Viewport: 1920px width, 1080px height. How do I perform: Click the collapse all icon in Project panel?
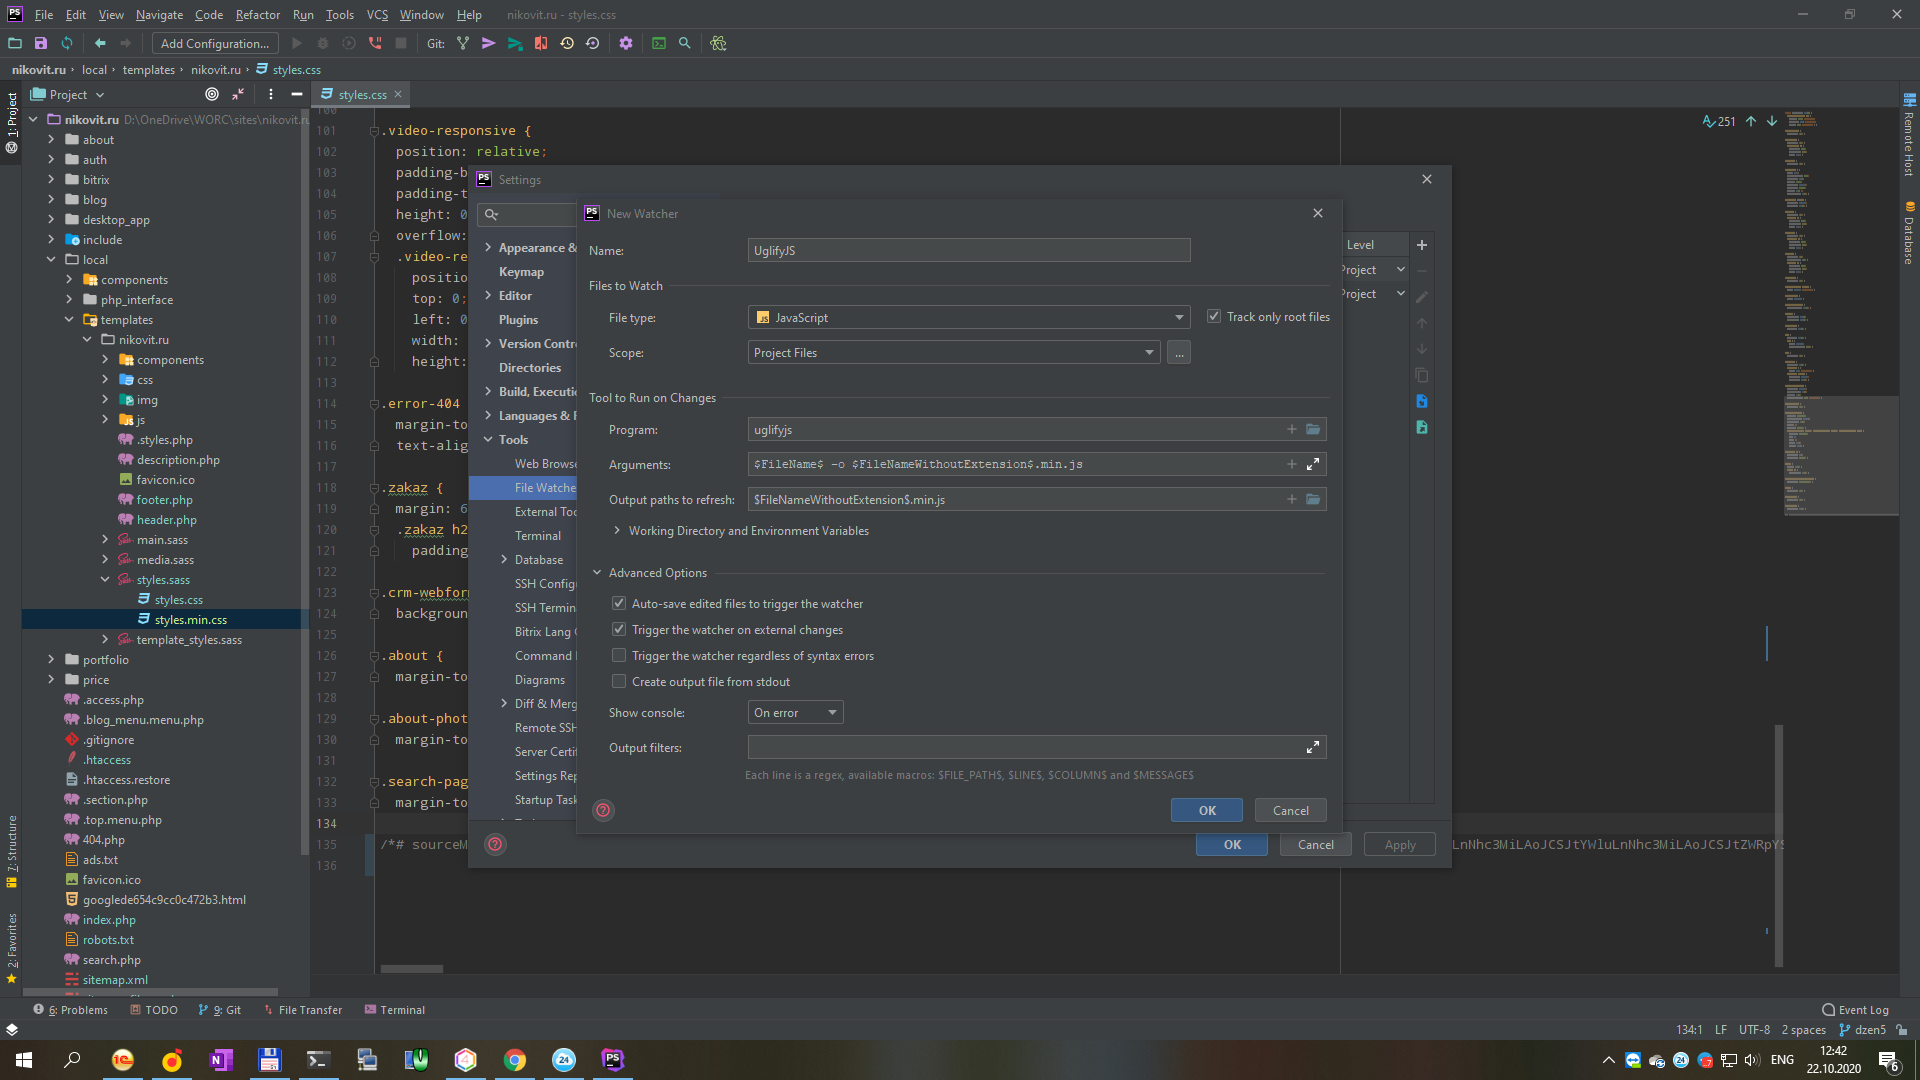238,94
